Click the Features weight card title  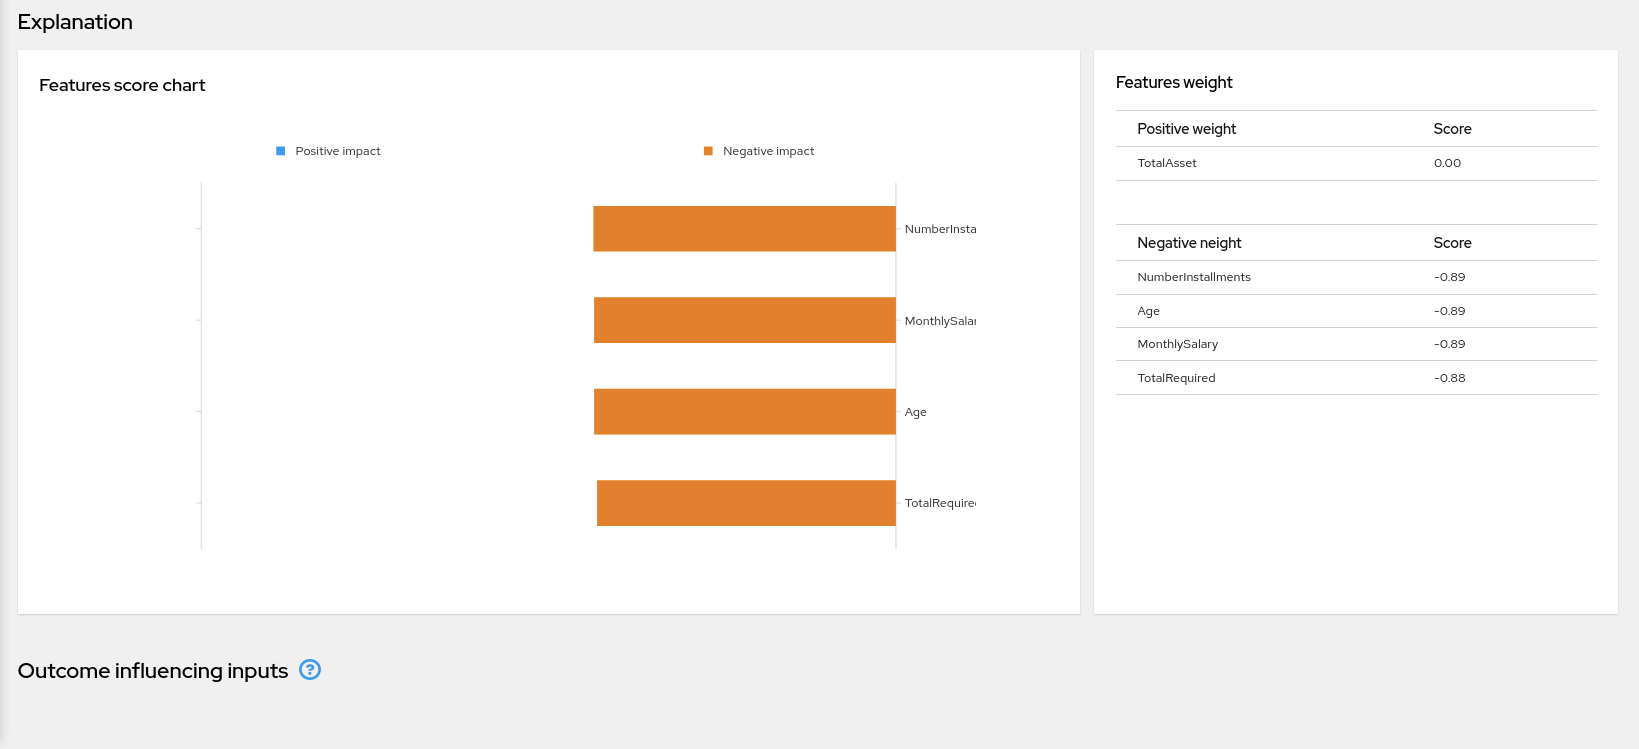(1174, 82)
